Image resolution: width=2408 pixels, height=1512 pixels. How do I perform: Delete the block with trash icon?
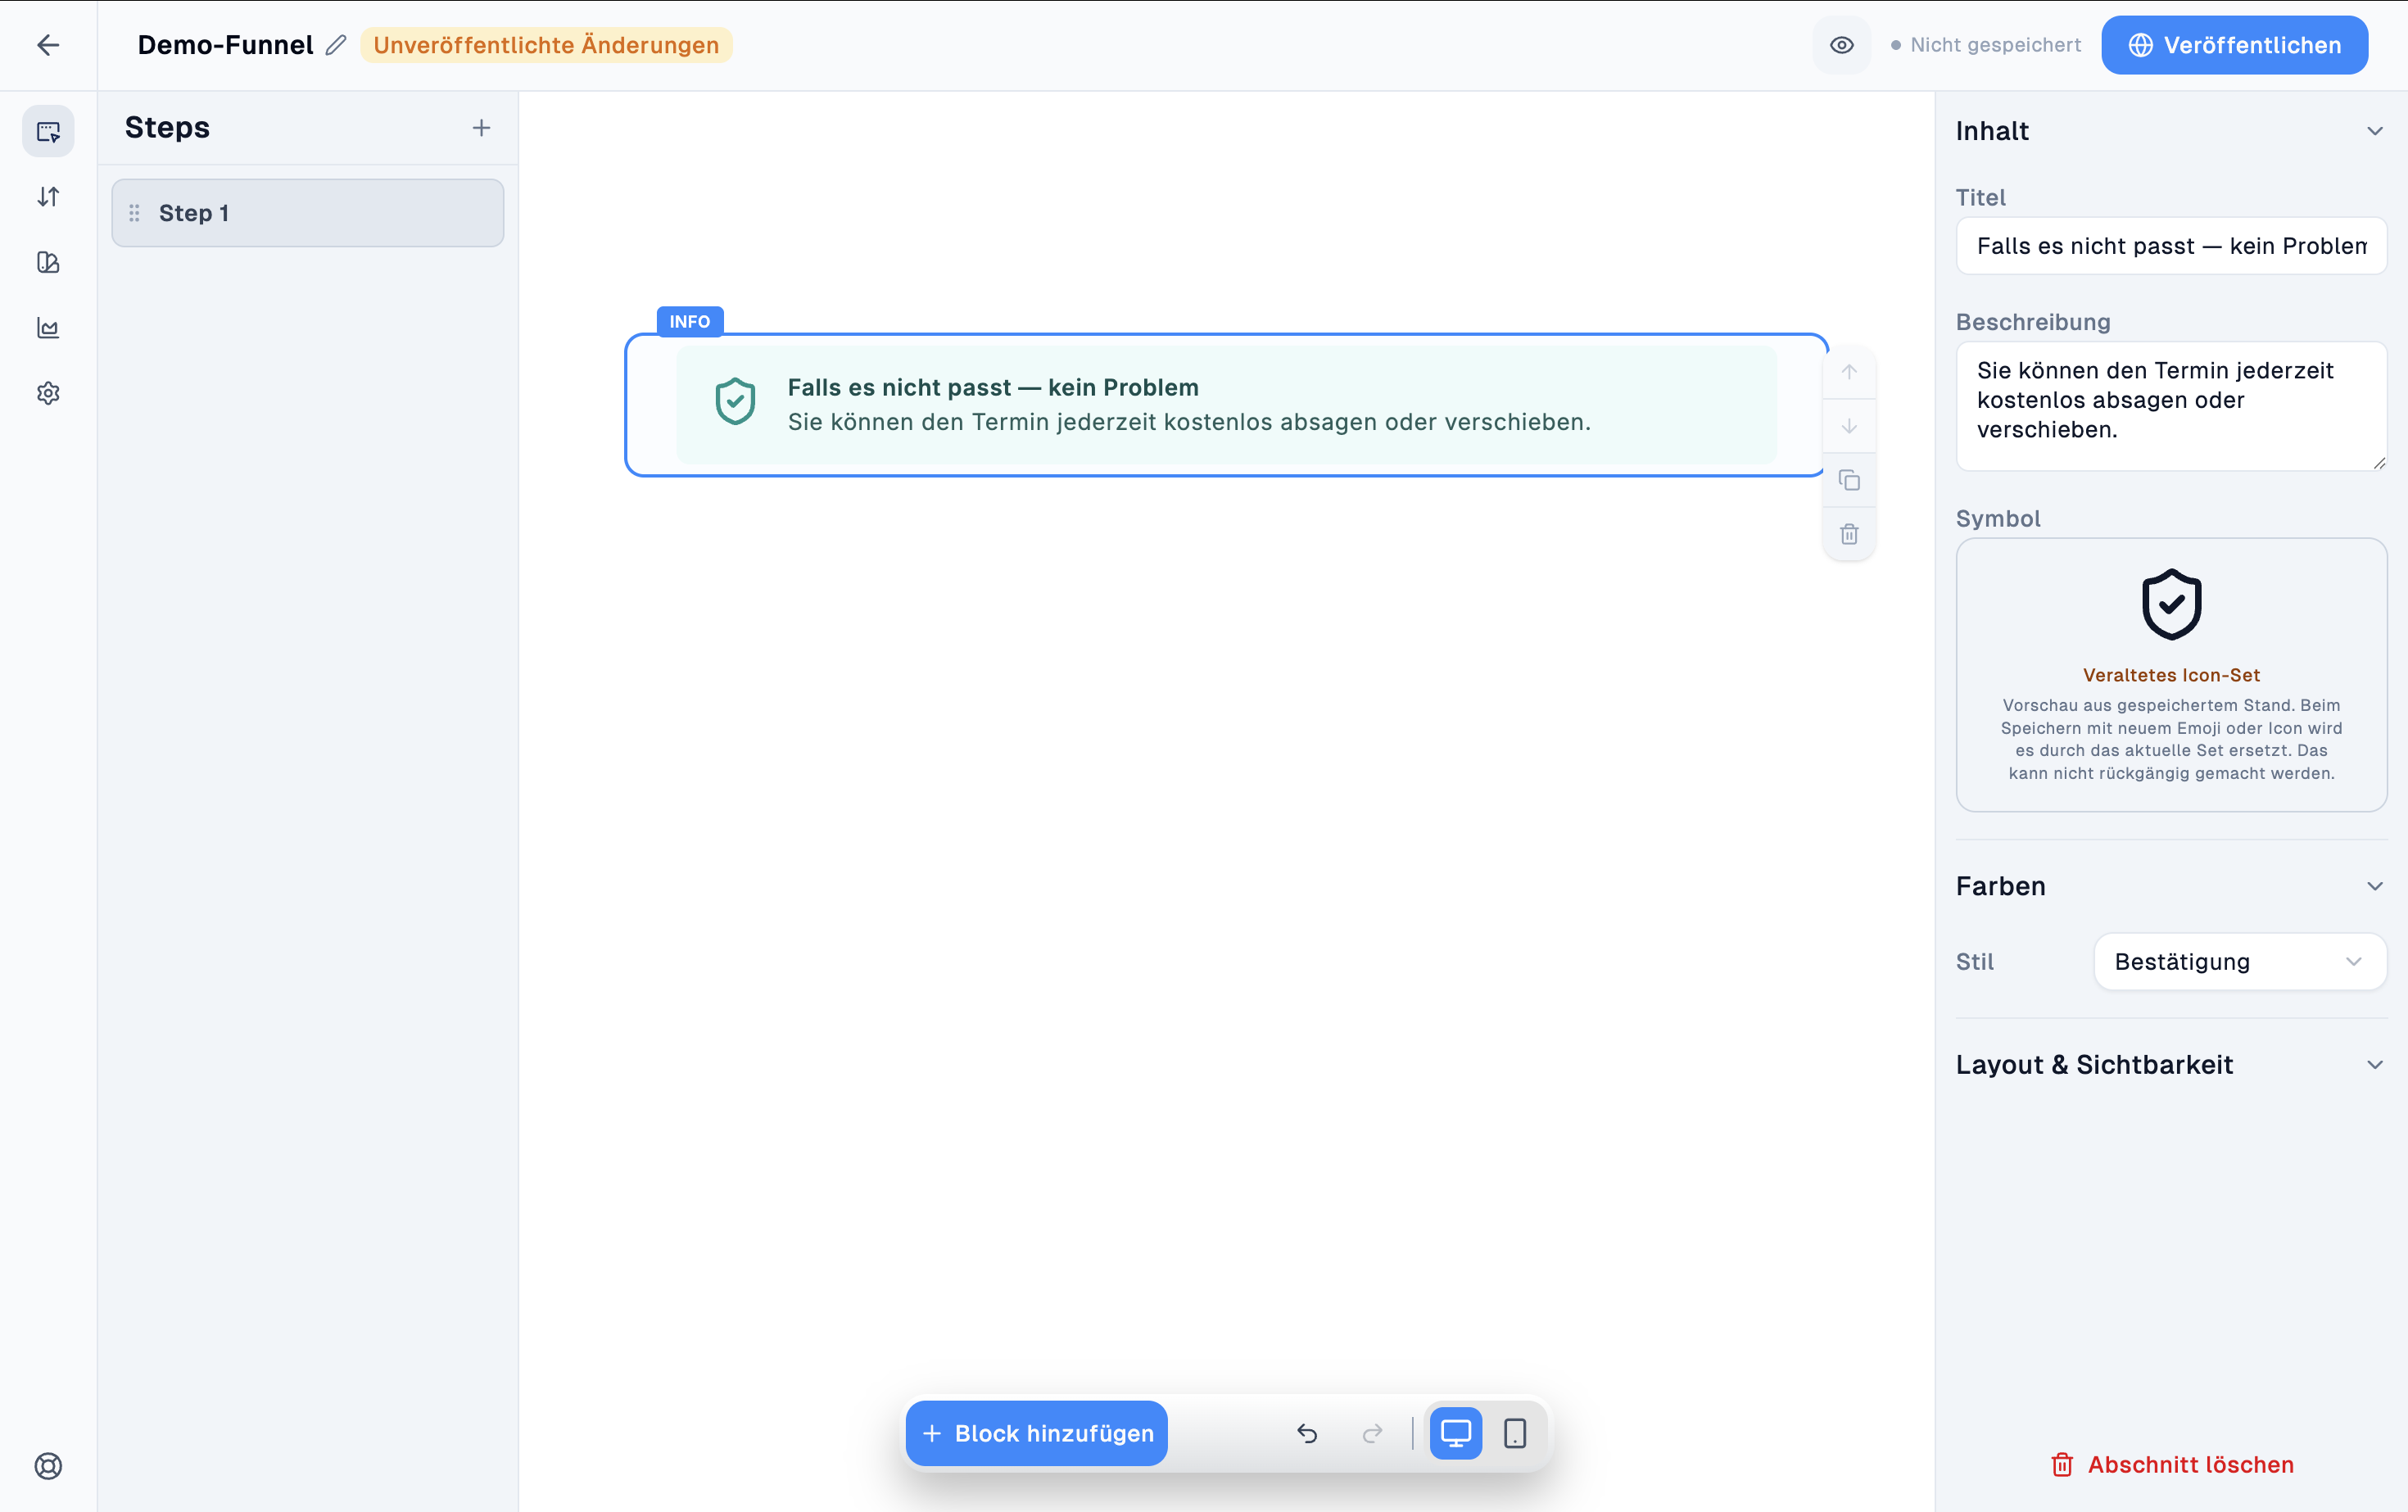1849,534
